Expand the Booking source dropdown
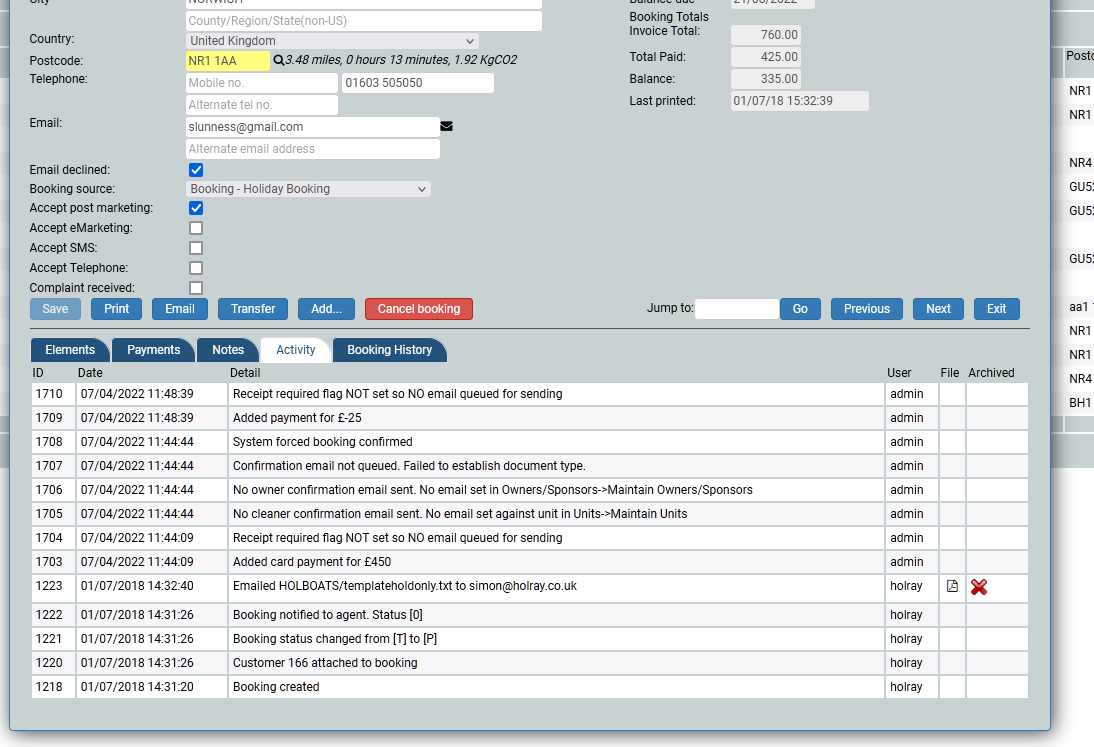 pos(309,189)
